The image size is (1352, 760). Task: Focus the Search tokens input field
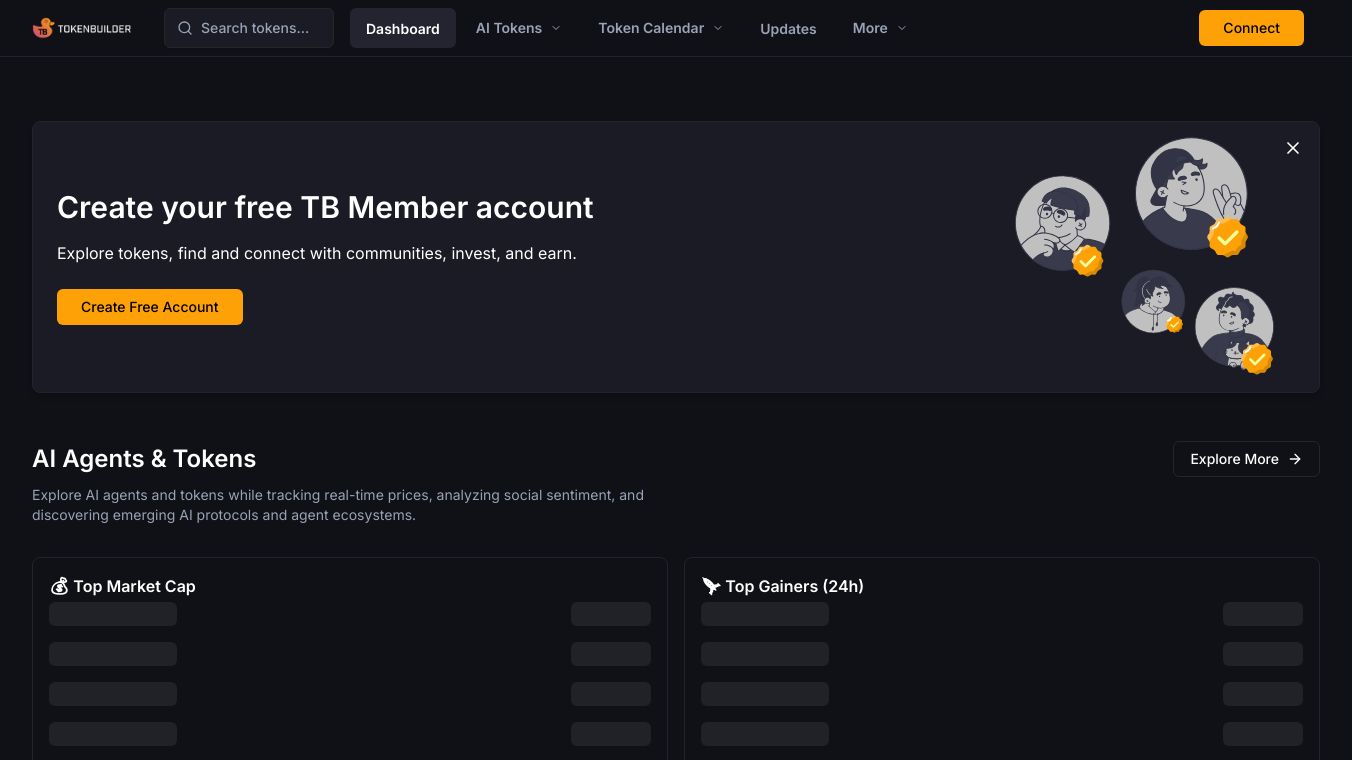tap(260, 28)
